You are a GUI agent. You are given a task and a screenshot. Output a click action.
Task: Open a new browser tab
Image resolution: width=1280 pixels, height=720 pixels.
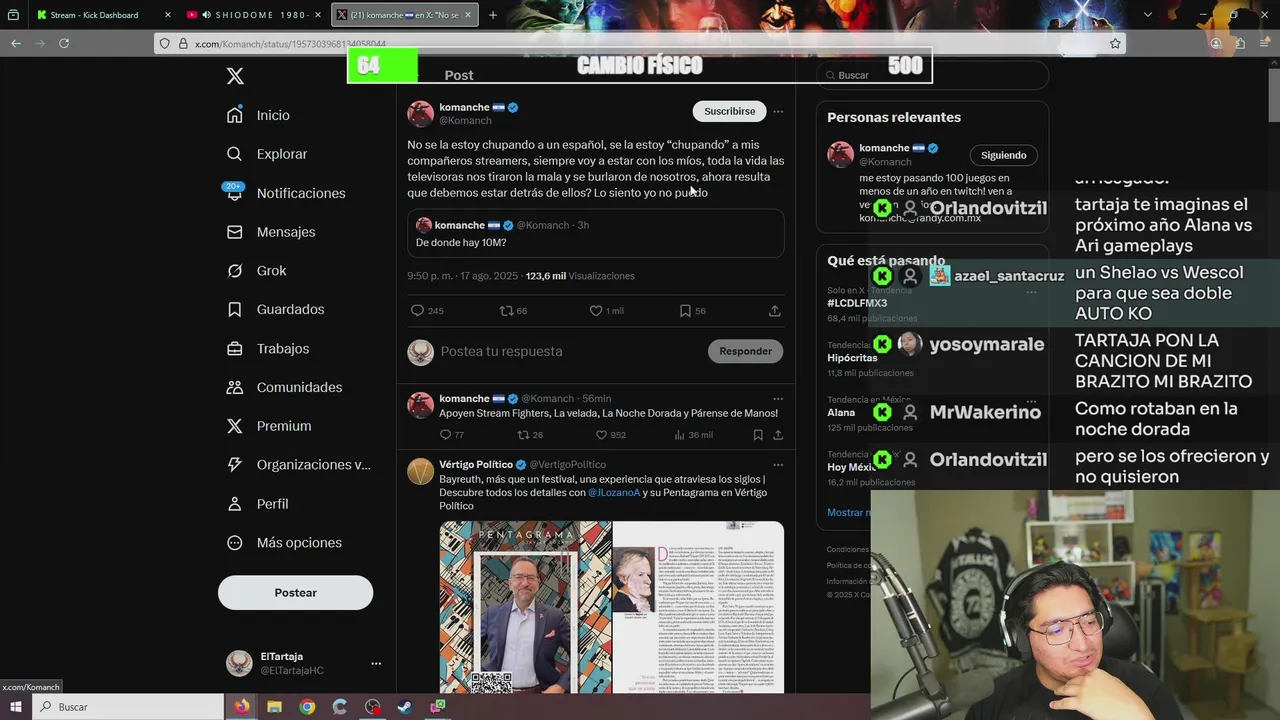click(492, 15)
